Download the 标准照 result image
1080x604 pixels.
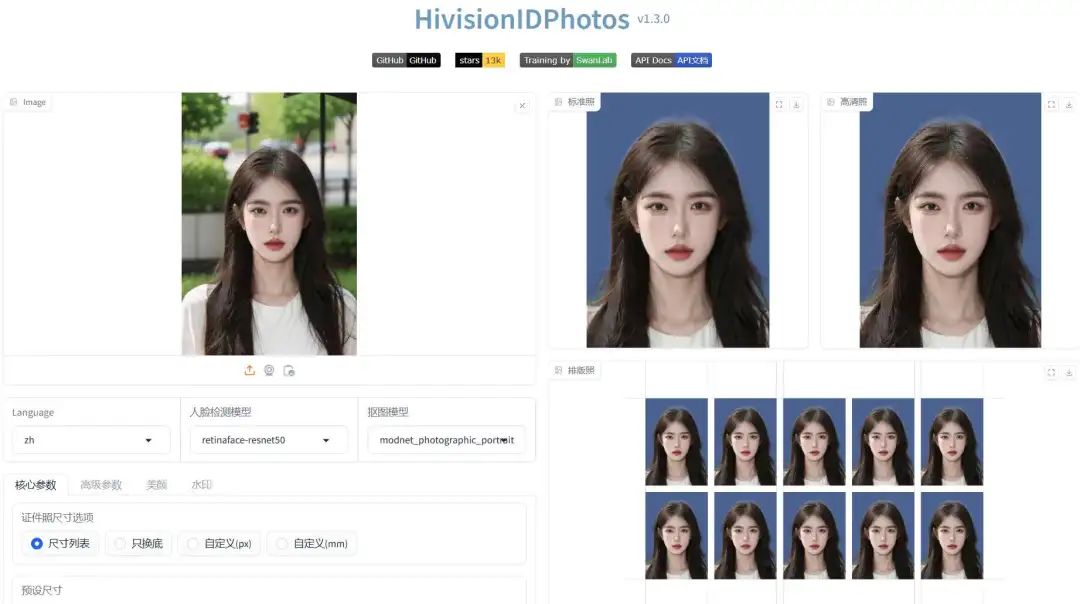click(796, 105)
